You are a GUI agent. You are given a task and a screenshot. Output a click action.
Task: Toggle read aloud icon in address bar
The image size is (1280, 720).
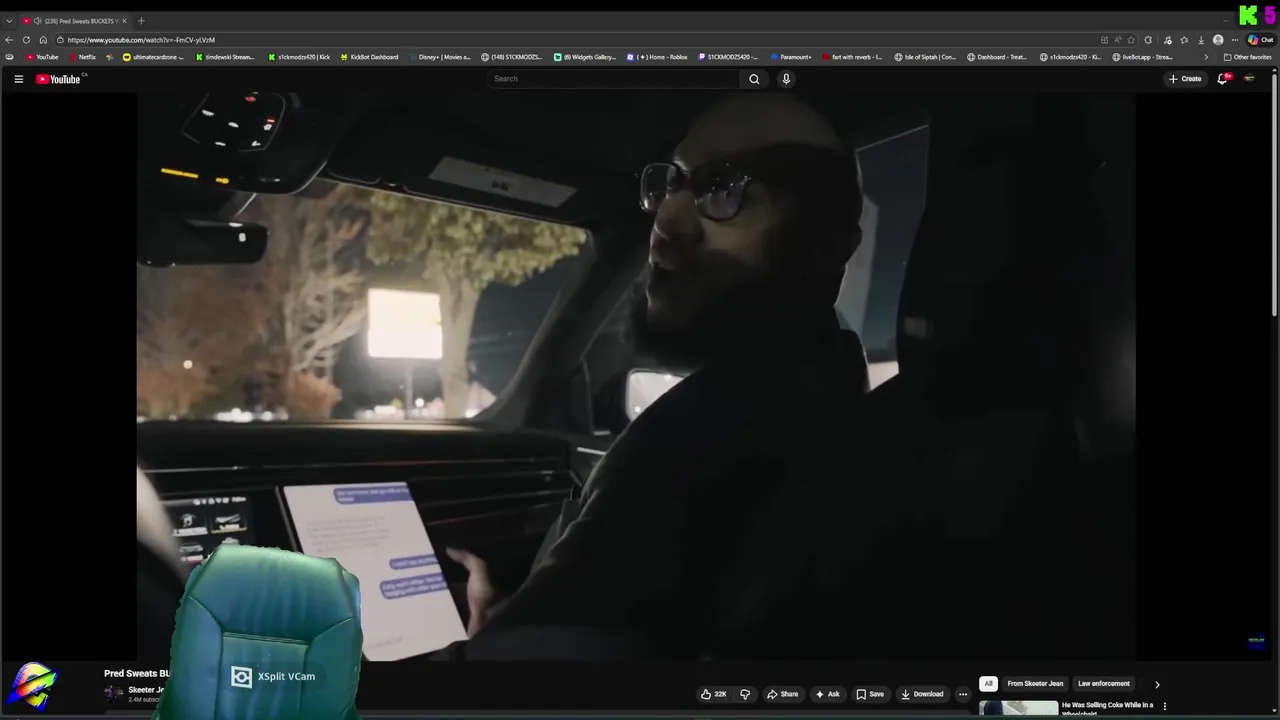(1118, 40)
